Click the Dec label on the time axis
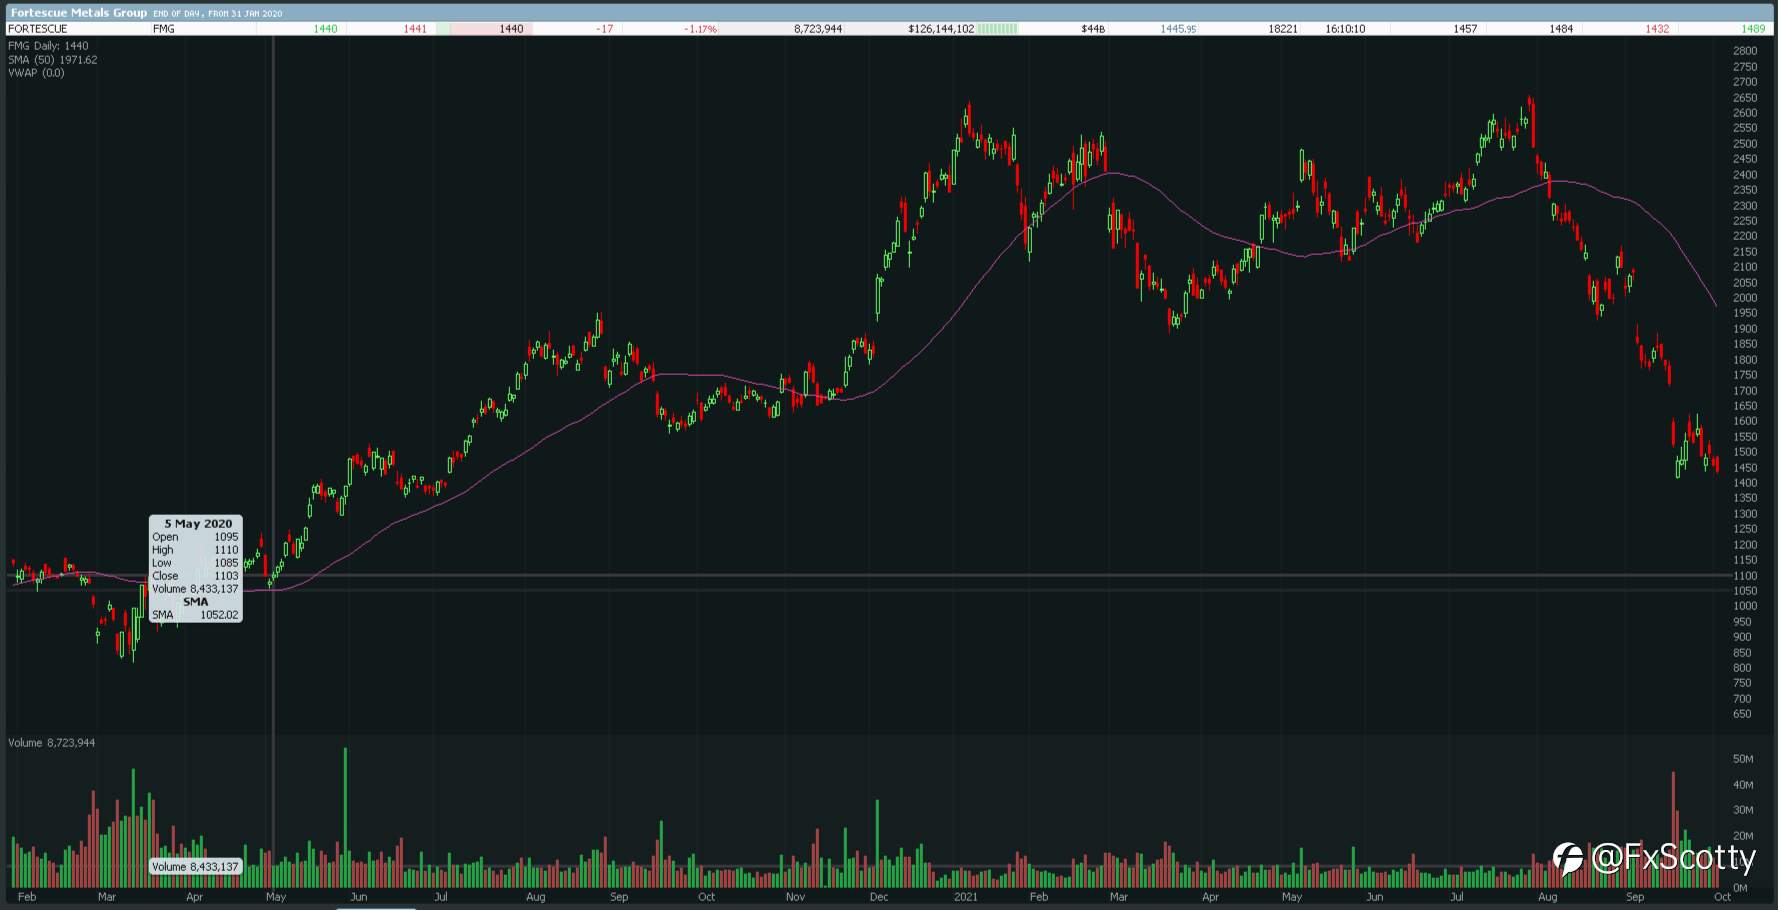 879,897
